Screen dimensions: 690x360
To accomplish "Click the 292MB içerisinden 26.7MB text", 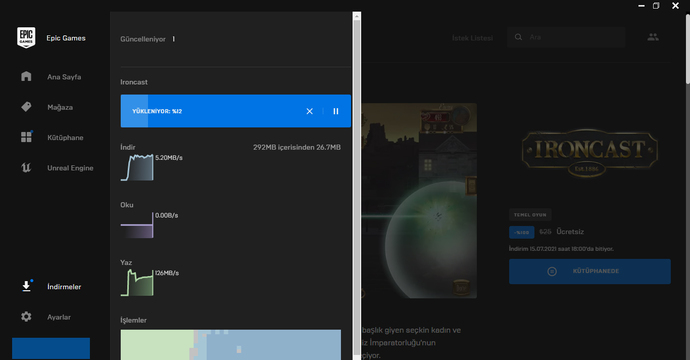I will click(297, 147).
